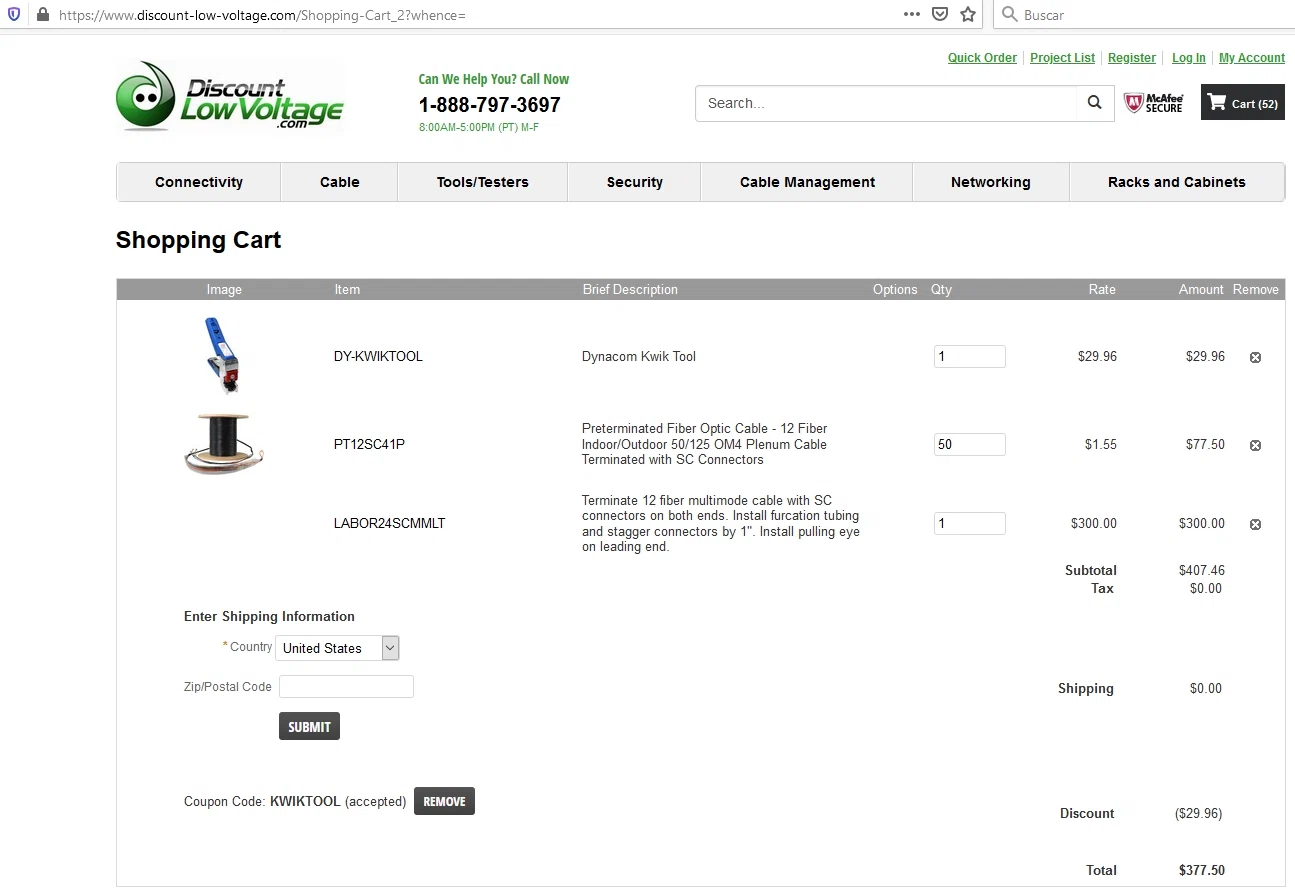This screenshot has width=1295, height=891.
Task: Click the Terminate 12 fiber multimode description
Action: pyautogui.click(x=721, y=524)
